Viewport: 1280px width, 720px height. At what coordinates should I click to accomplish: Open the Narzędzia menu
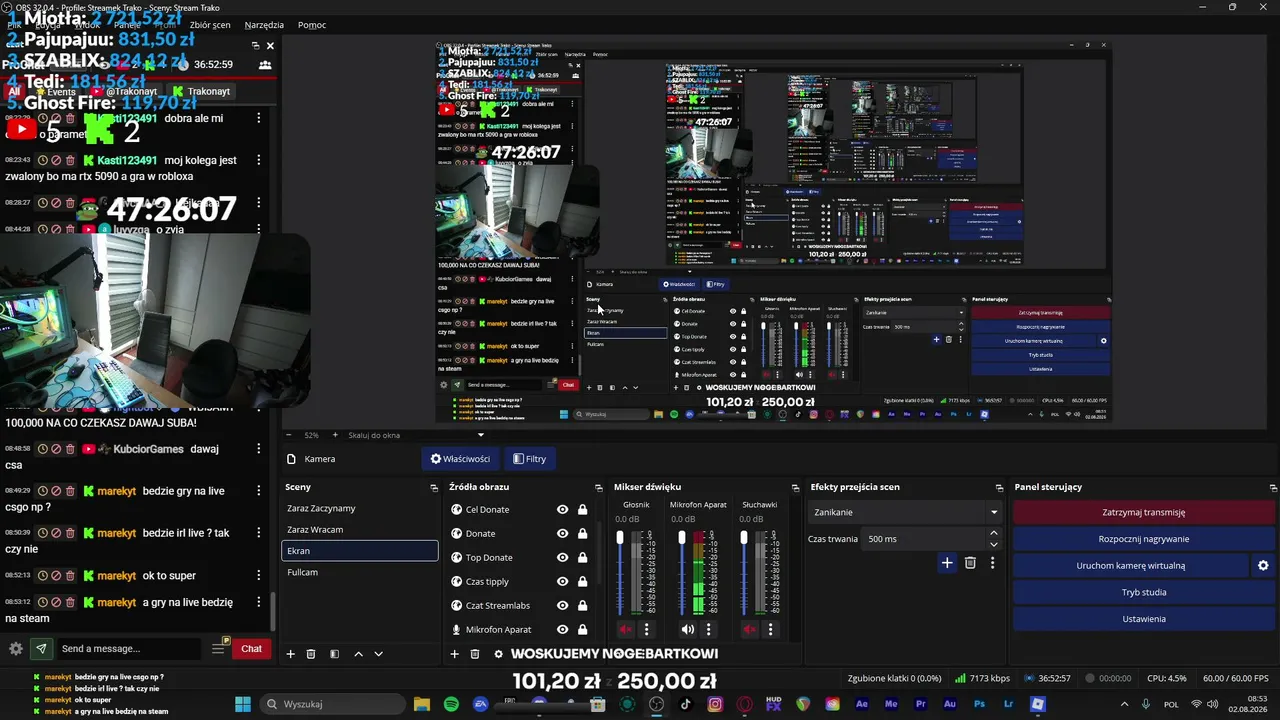pos(264,25)
